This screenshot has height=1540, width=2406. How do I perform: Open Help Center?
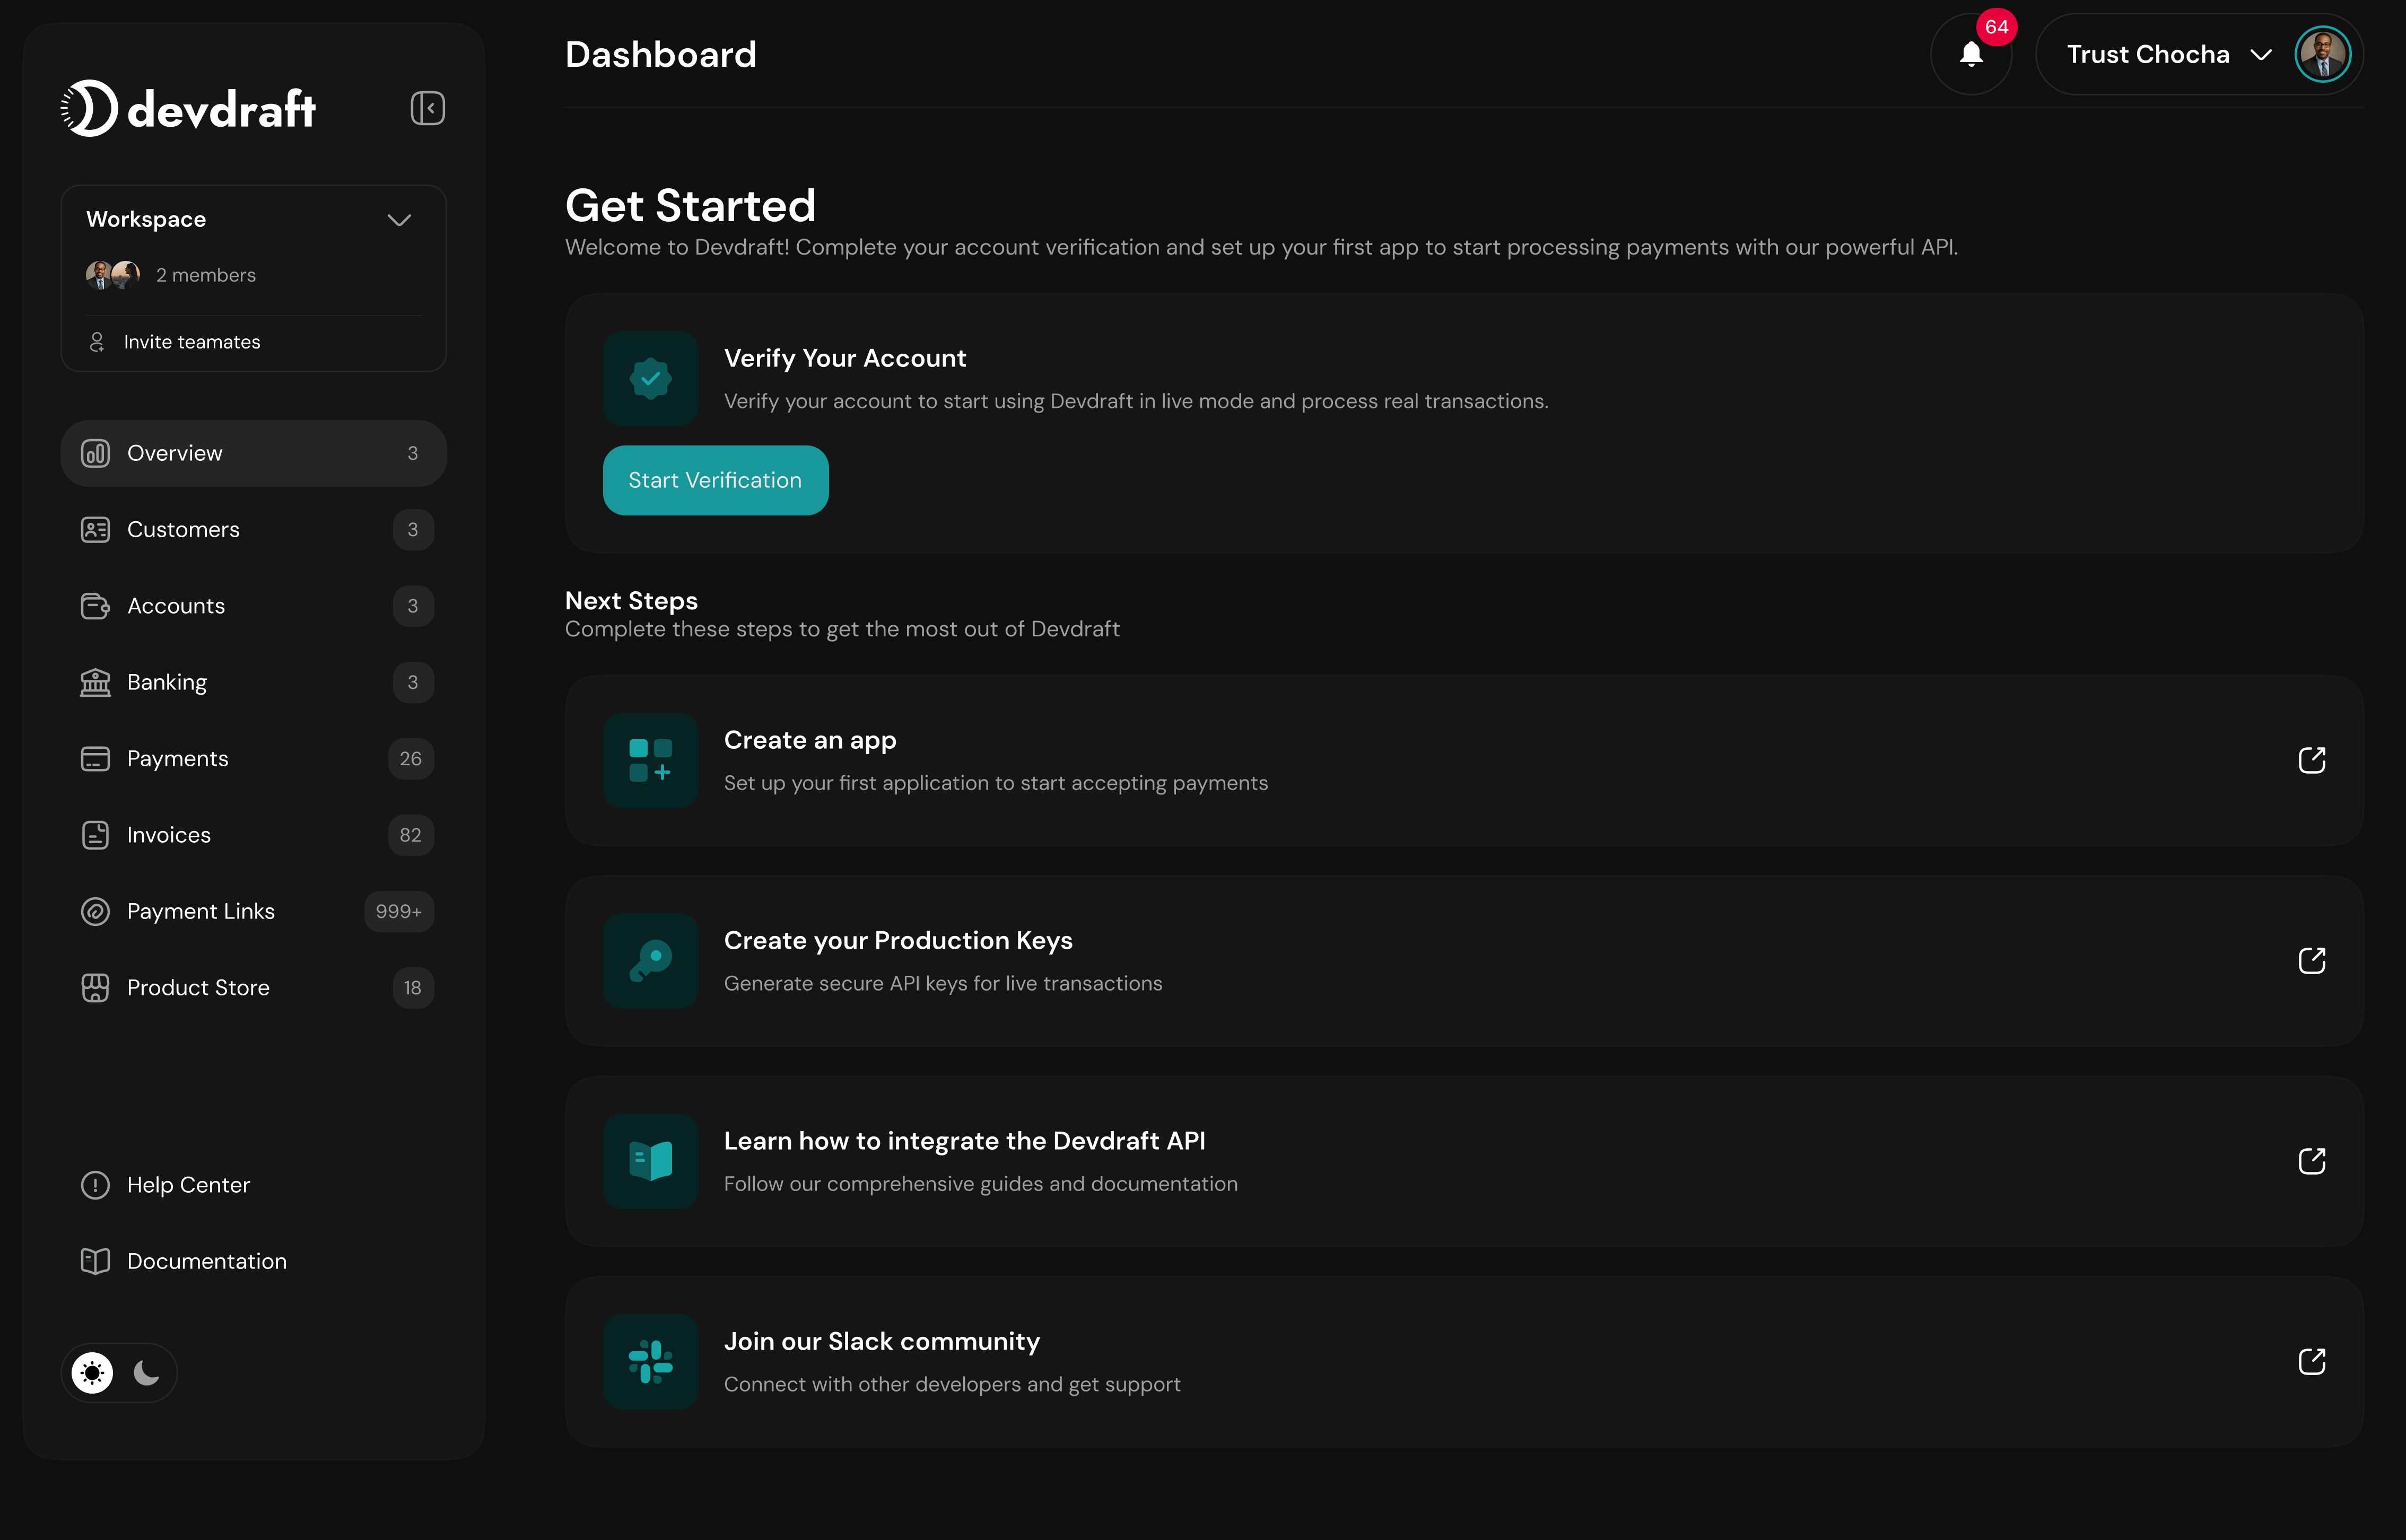[188, 1185]
